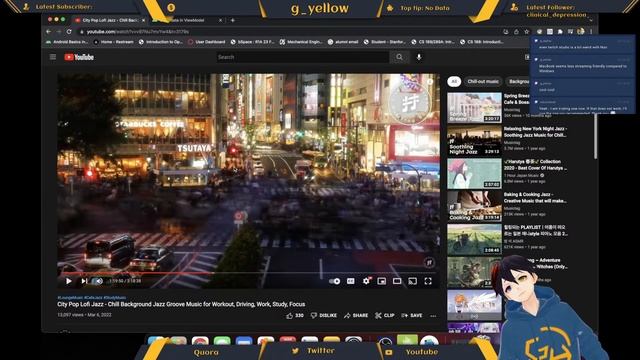Viewport: 640px width, 360px height.
Task: Skip to next video in player
Action: (x=84, y=281)
